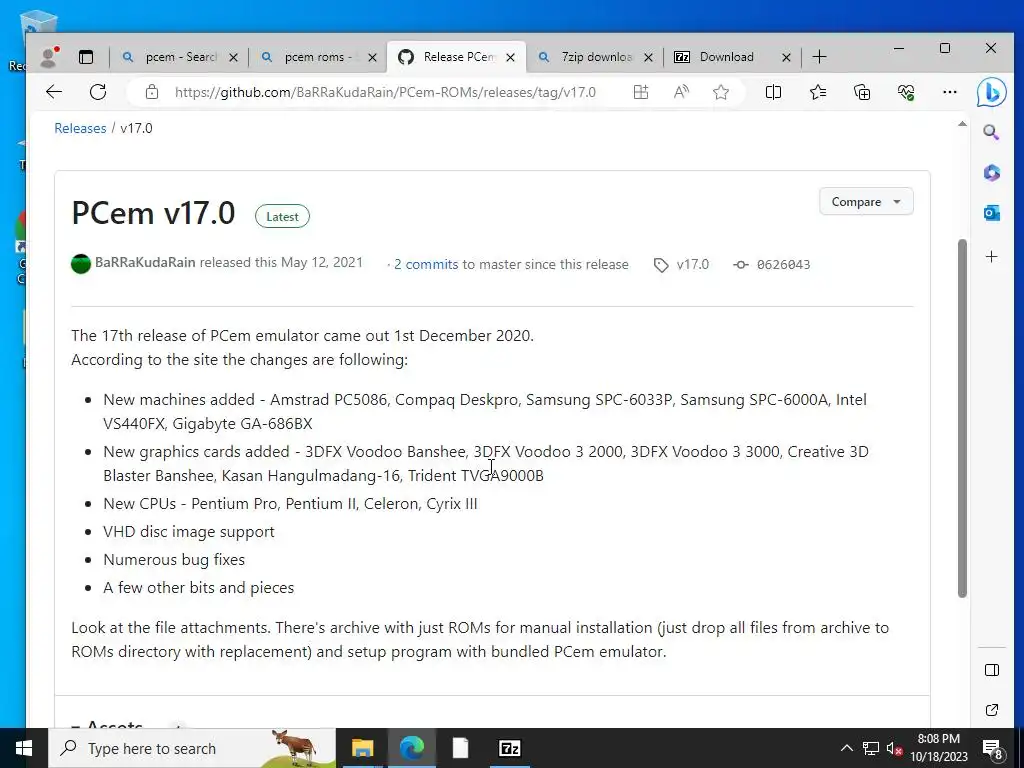
Task: Close the '7zip download' tab
Action: (648, 57)
